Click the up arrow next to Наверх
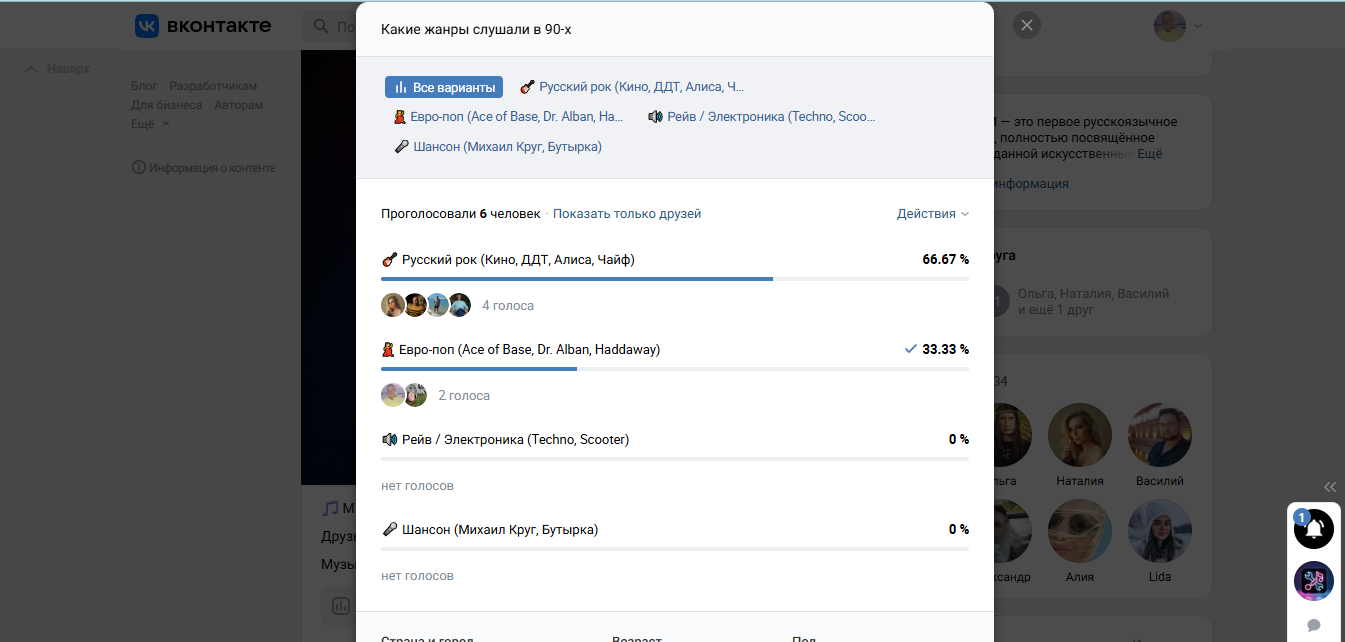The image size is (1345, 642). tap(31, 69)
